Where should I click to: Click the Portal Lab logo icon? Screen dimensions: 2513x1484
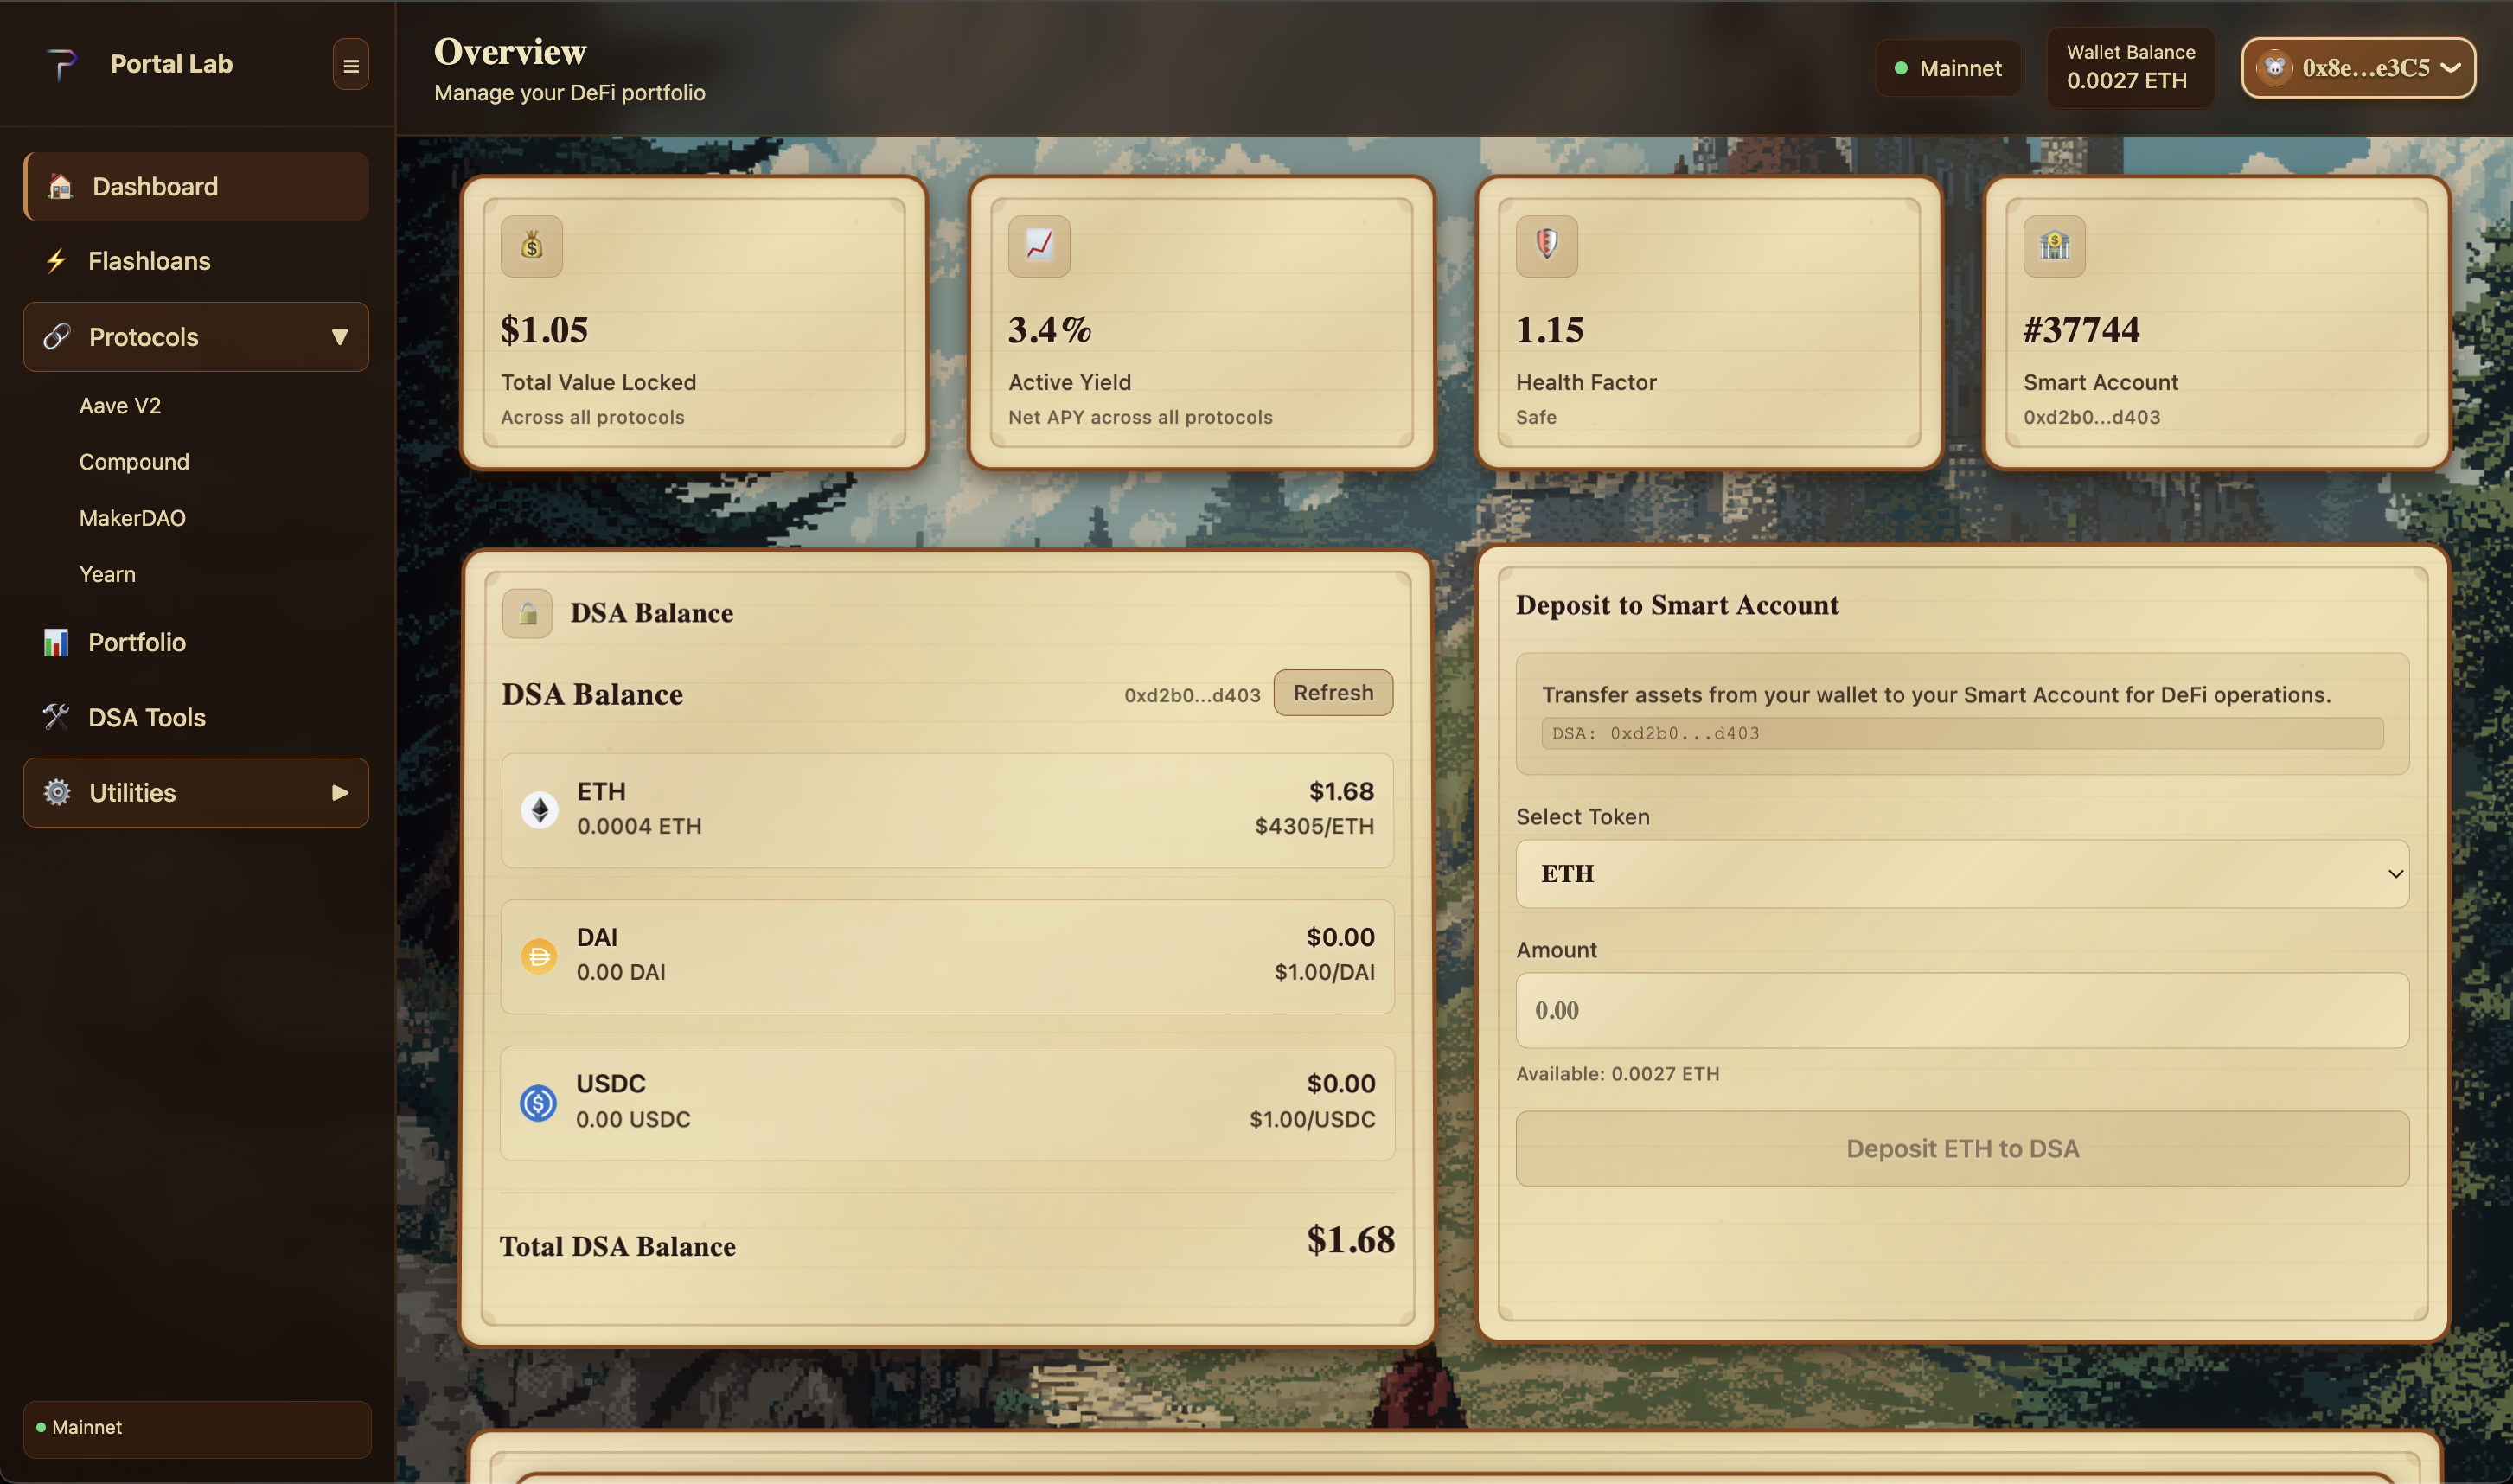tap(62, 65)
